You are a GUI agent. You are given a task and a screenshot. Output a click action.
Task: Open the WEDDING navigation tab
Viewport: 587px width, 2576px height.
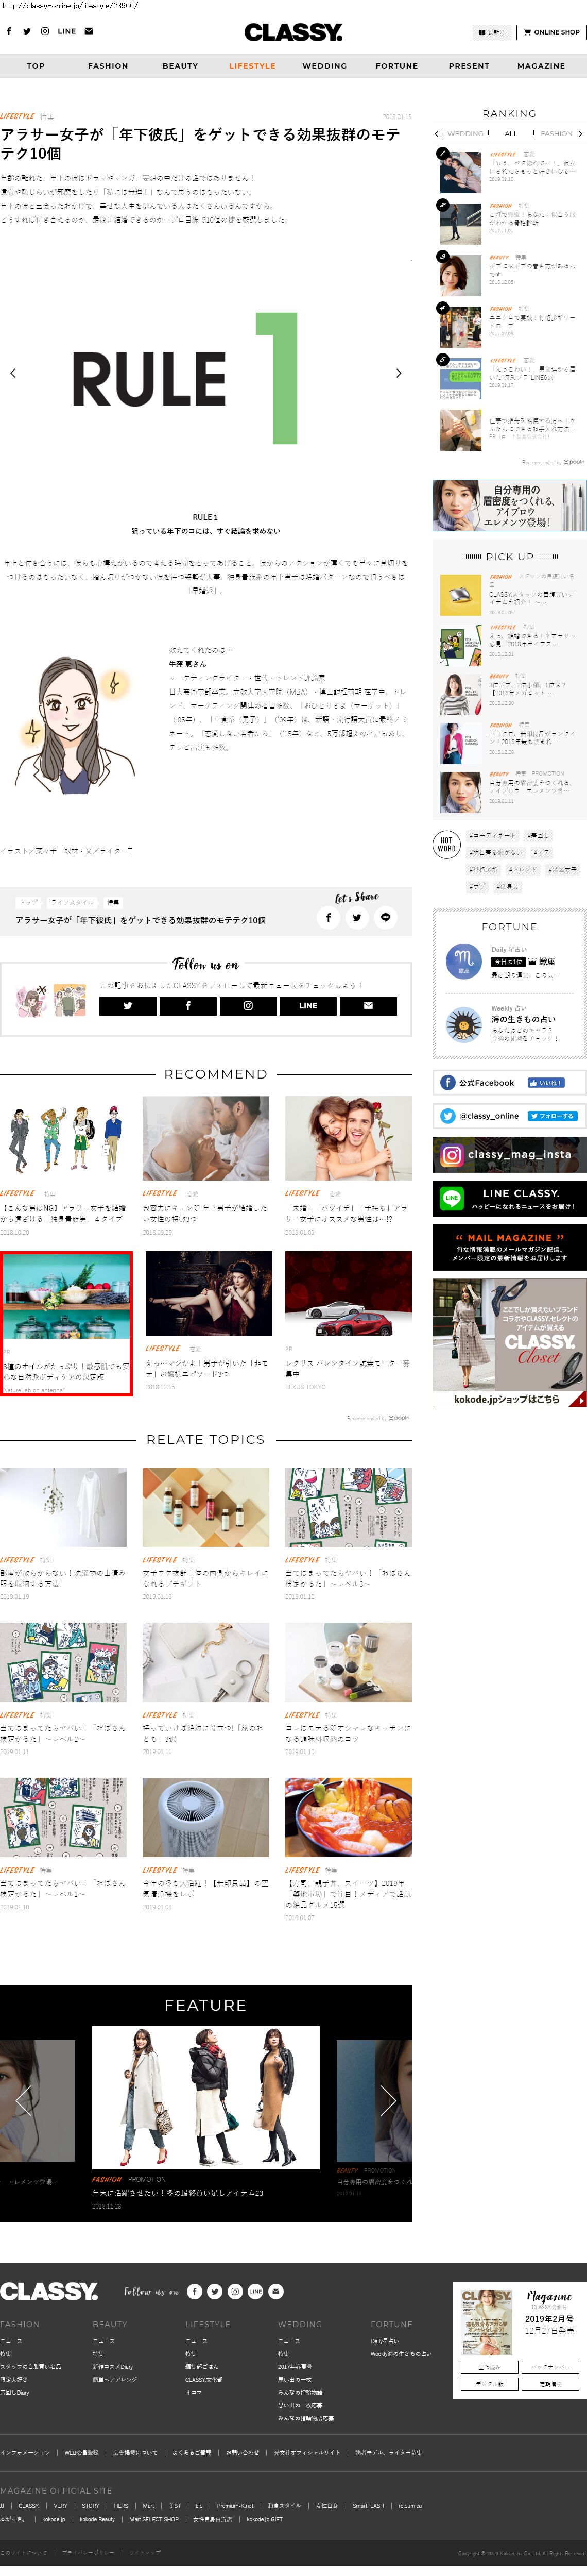(x=324, y=66)
